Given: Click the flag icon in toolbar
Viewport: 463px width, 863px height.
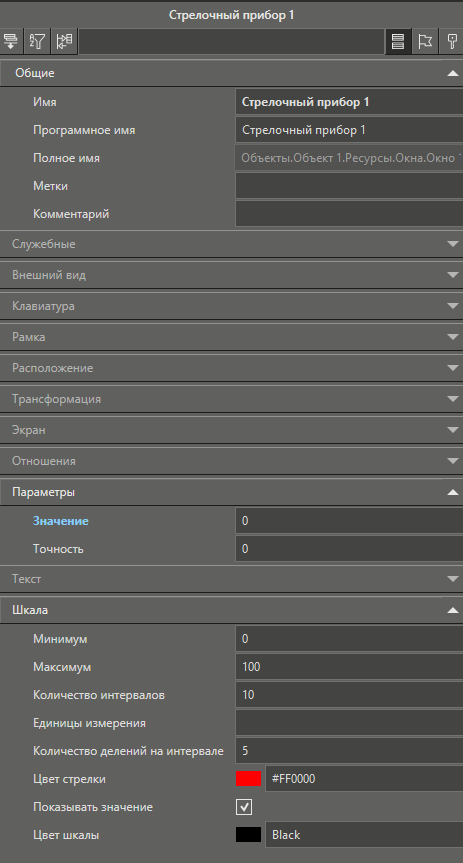Looking at the screenshot, I should point(425,41).
